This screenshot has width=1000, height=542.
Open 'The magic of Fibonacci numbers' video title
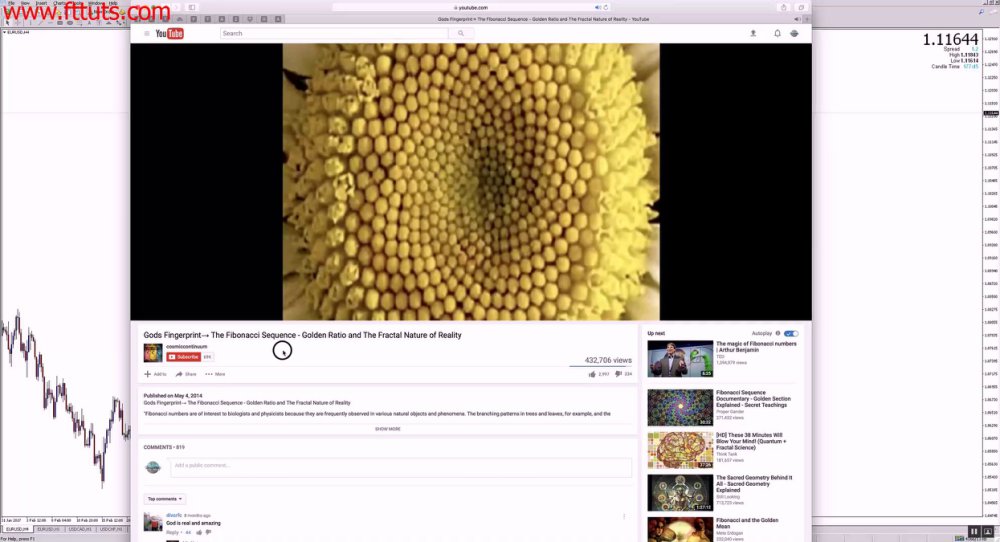pyautogui.click(x=756, y=347)
